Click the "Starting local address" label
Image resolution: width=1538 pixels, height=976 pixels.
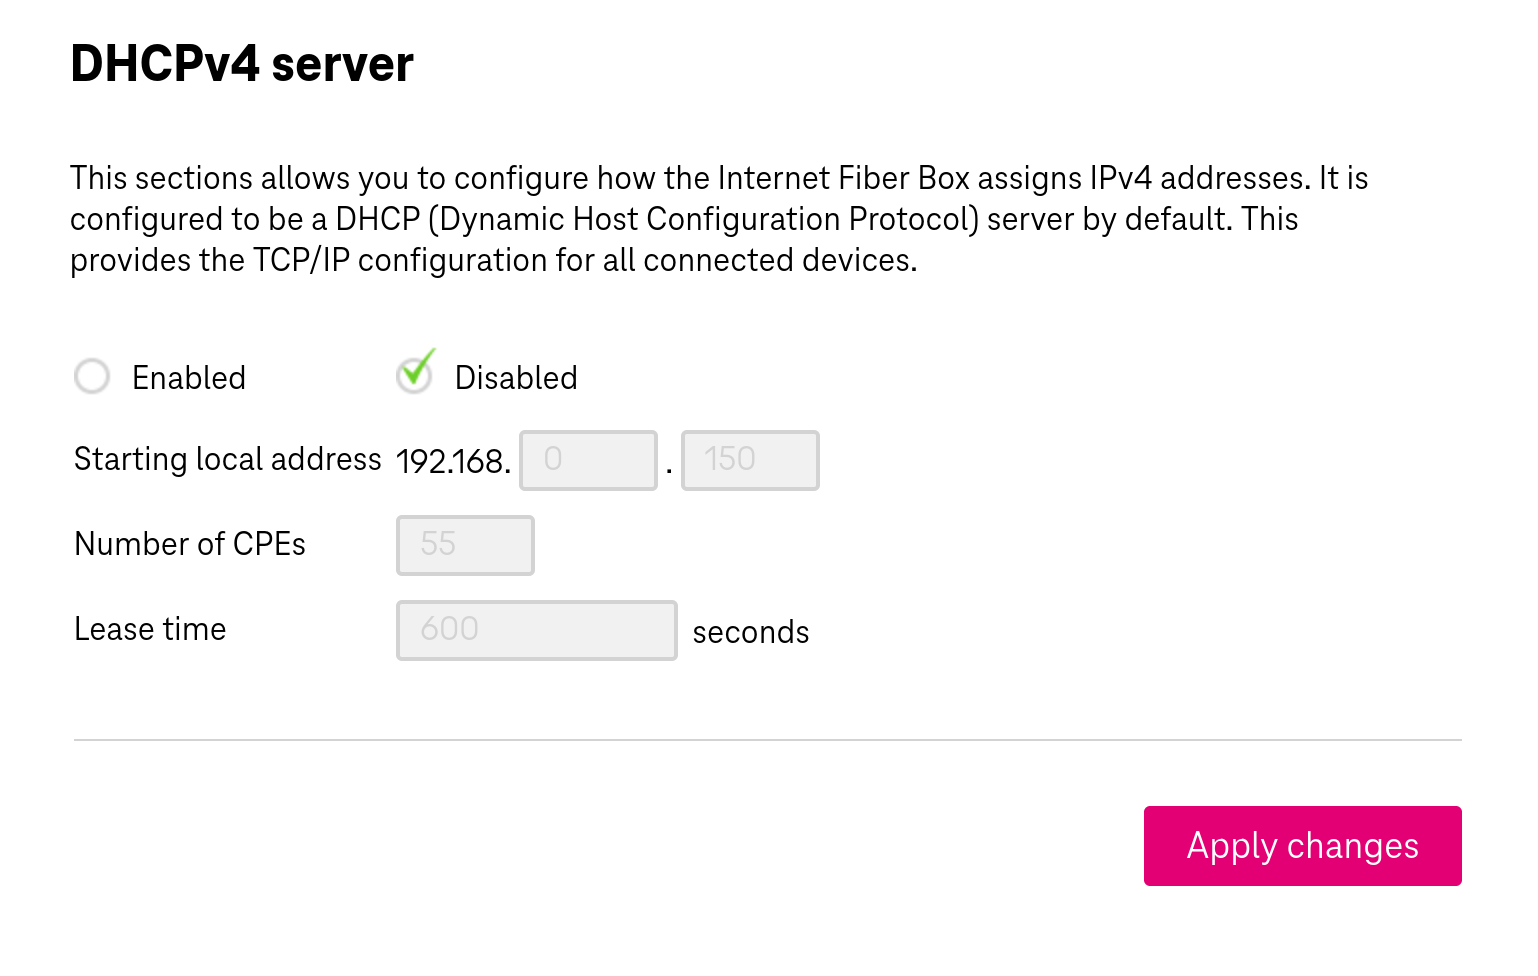(228, 459)
